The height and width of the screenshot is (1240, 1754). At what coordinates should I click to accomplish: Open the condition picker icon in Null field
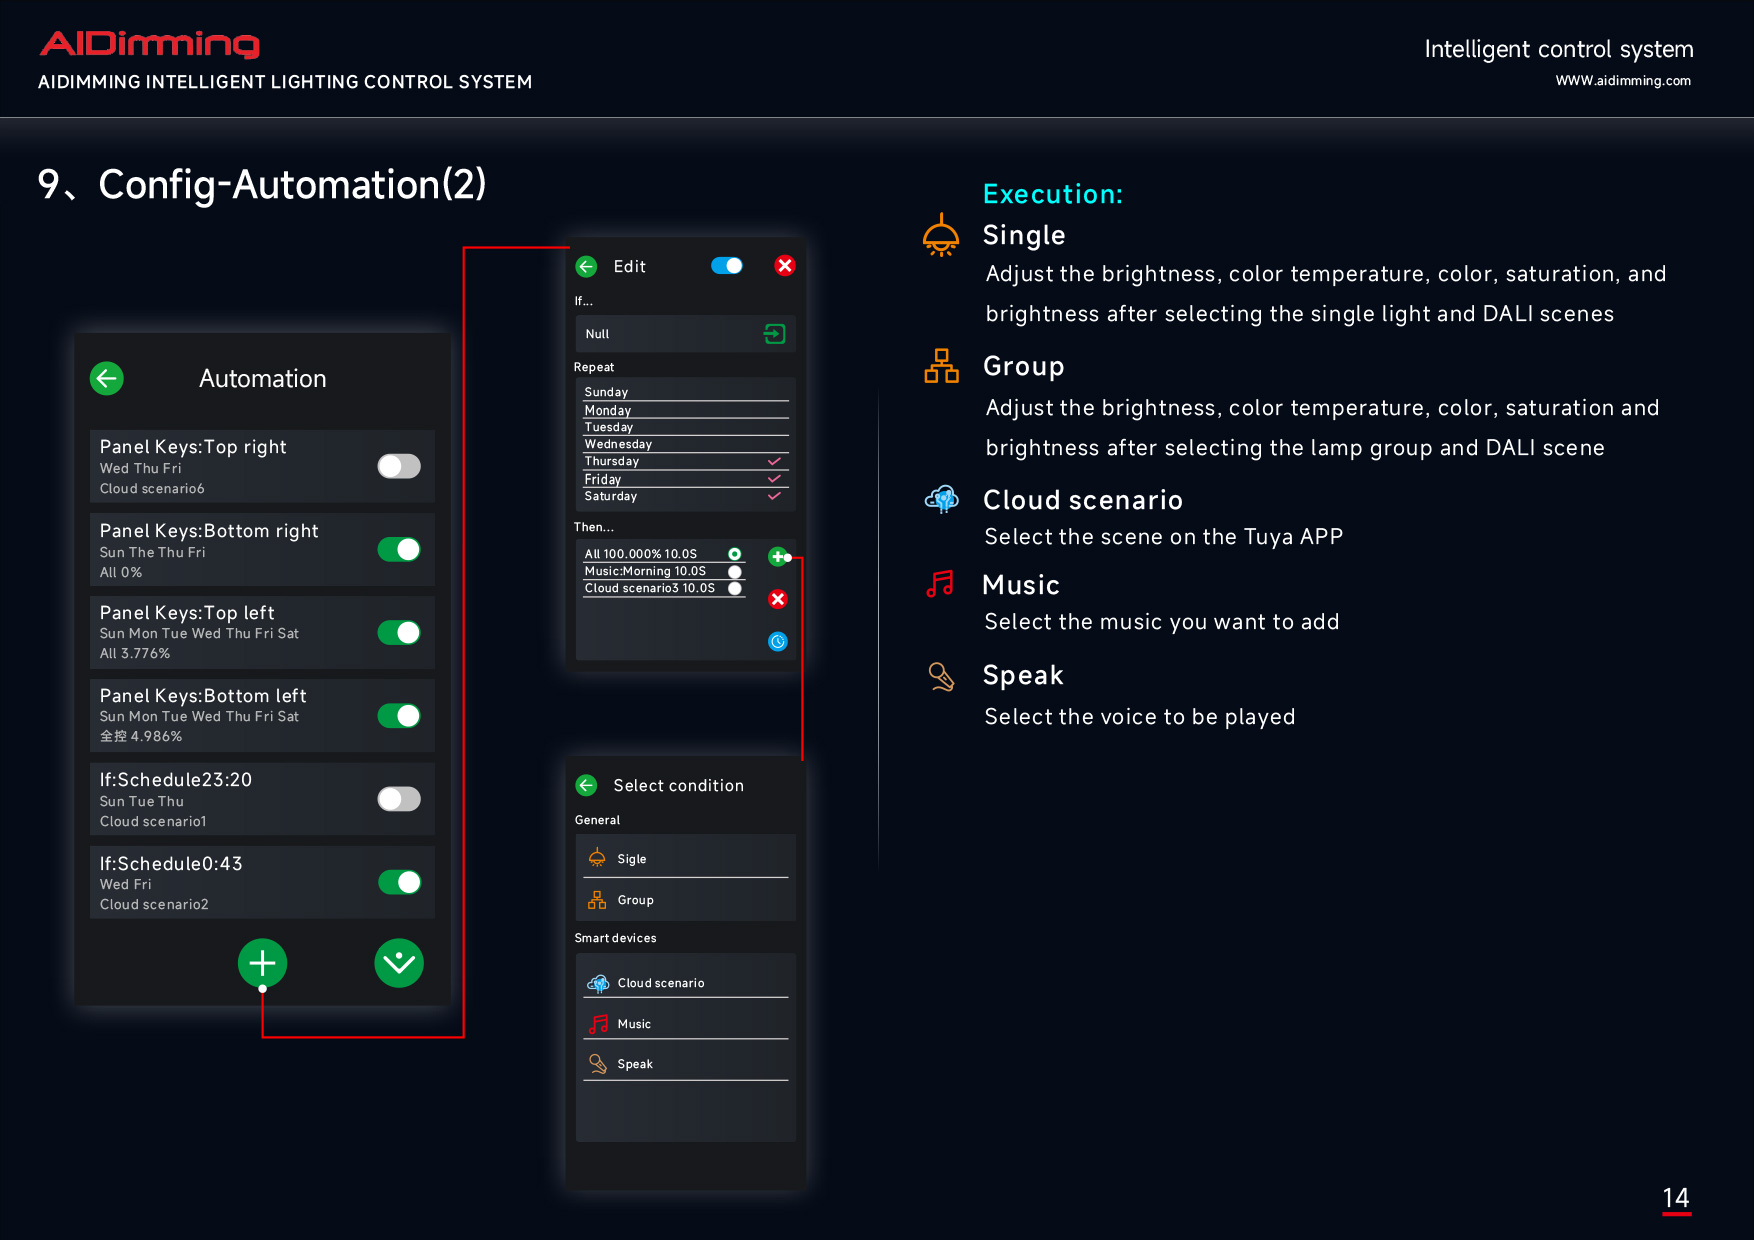pos(775,334)
